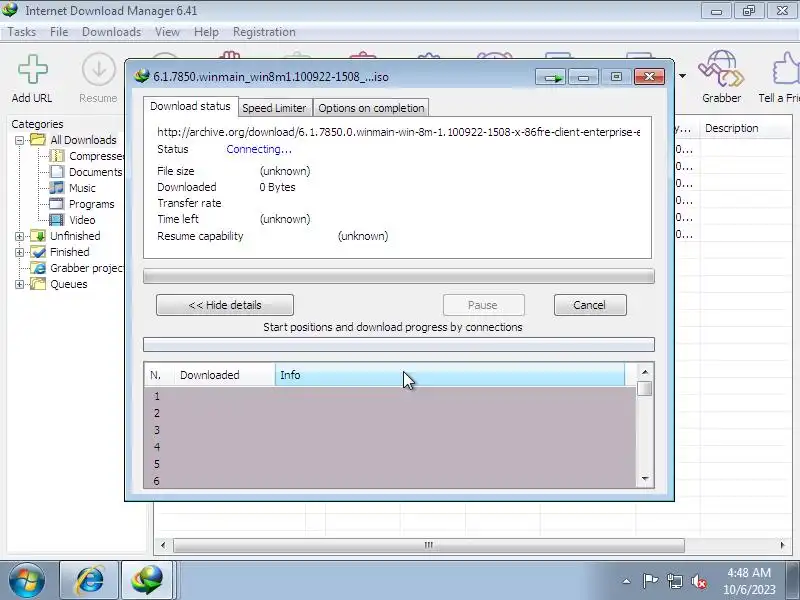
Task: Click the Info column header
Action: coord(449,375)
